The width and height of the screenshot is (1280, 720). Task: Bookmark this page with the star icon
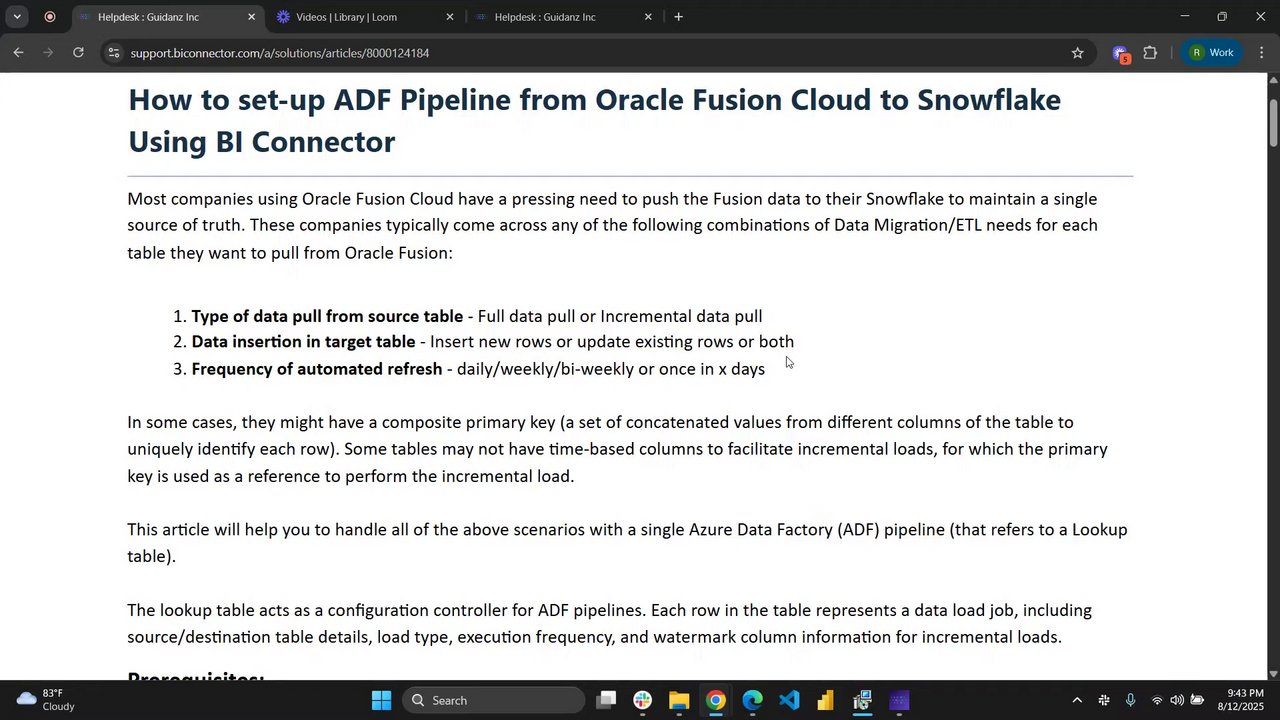(x=1077, y=53)
